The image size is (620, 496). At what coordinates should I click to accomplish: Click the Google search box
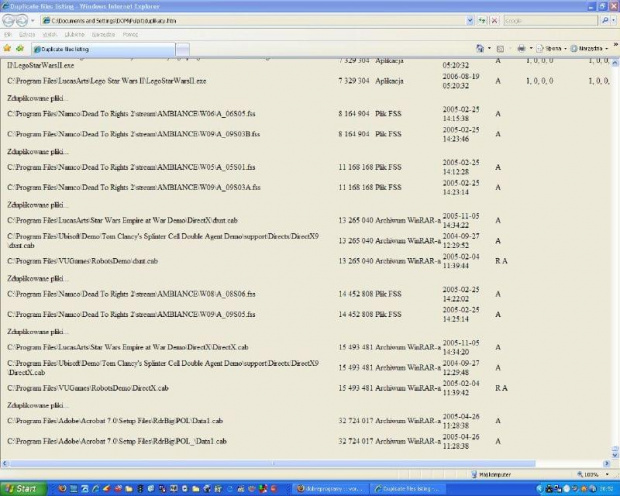click(x=550, y=21)
